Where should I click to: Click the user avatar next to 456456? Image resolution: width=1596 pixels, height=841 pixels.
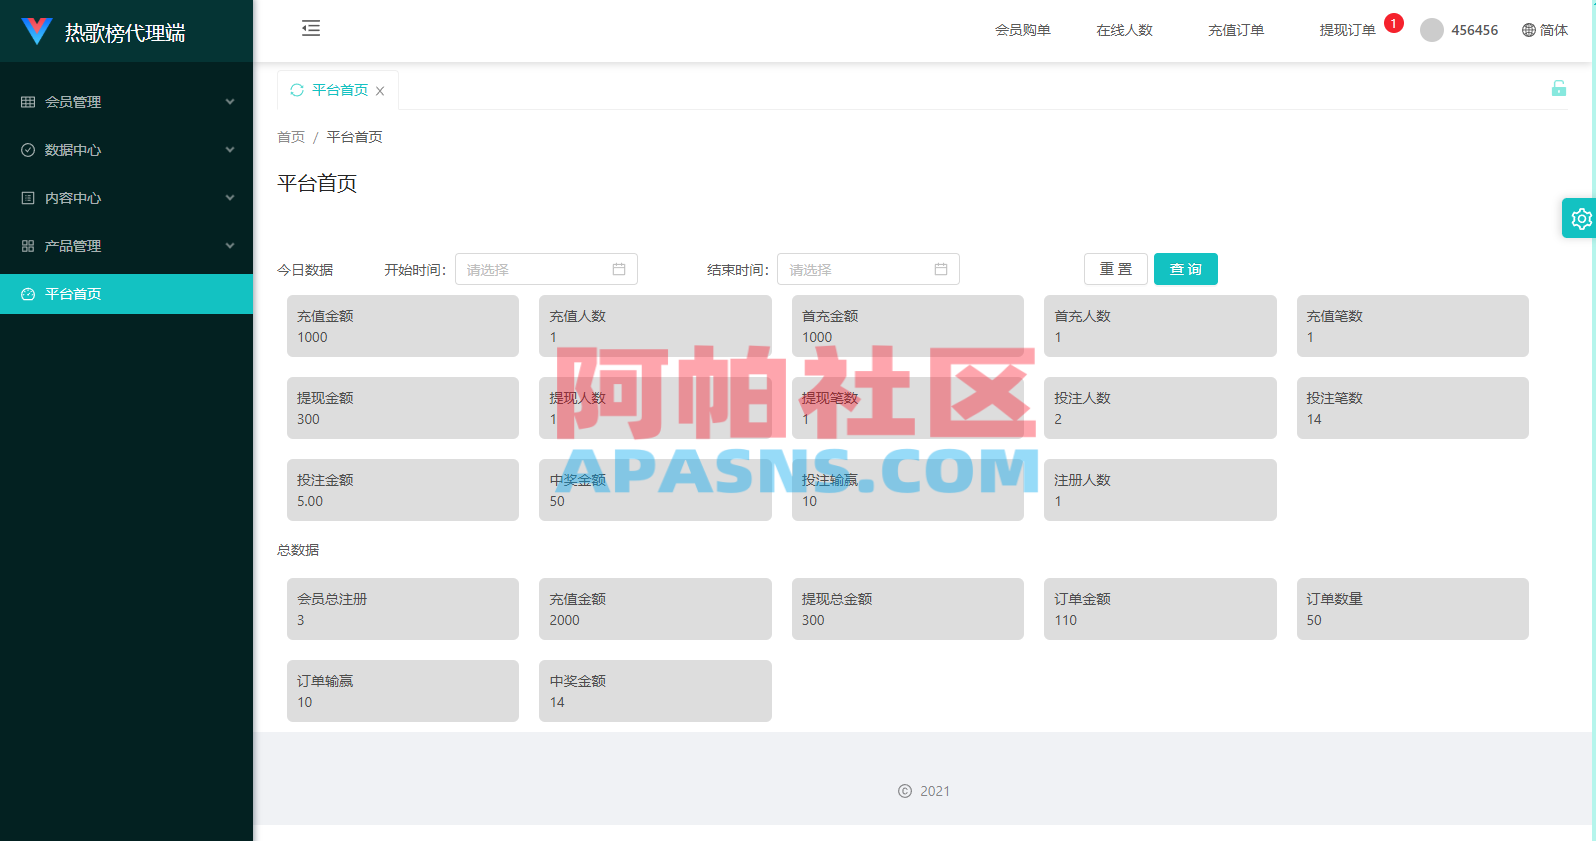1432,30
